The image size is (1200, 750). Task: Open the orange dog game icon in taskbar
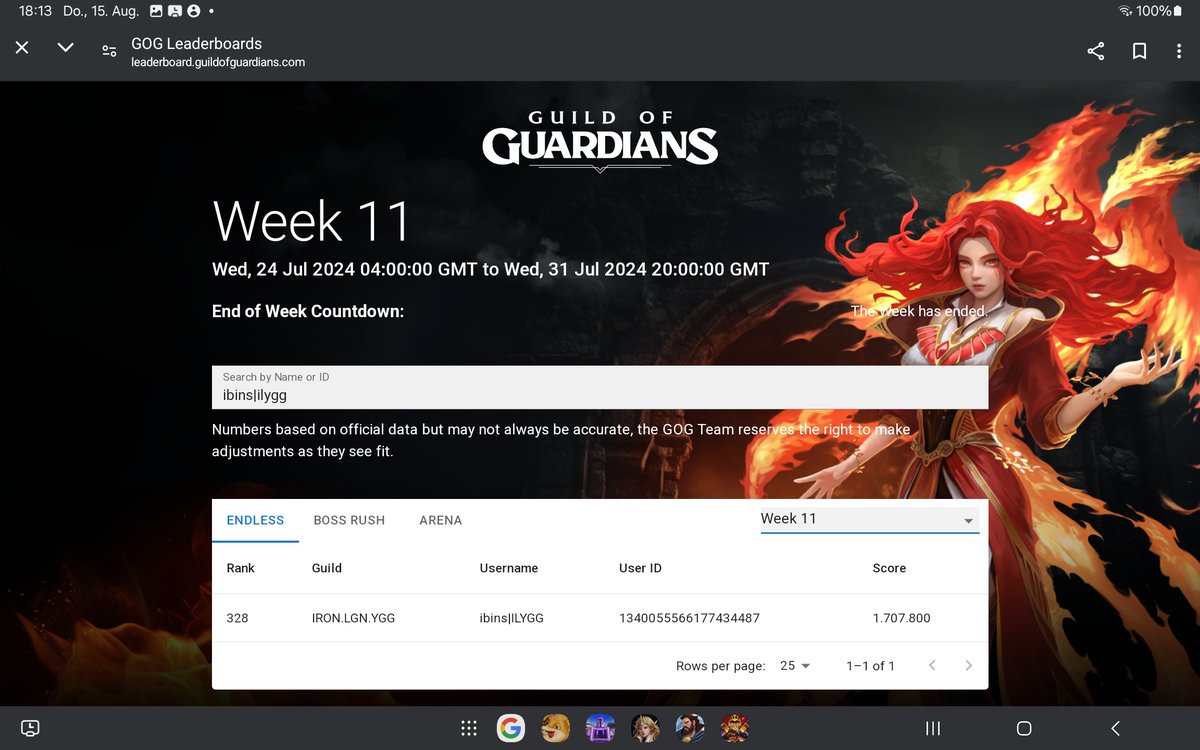555,728
